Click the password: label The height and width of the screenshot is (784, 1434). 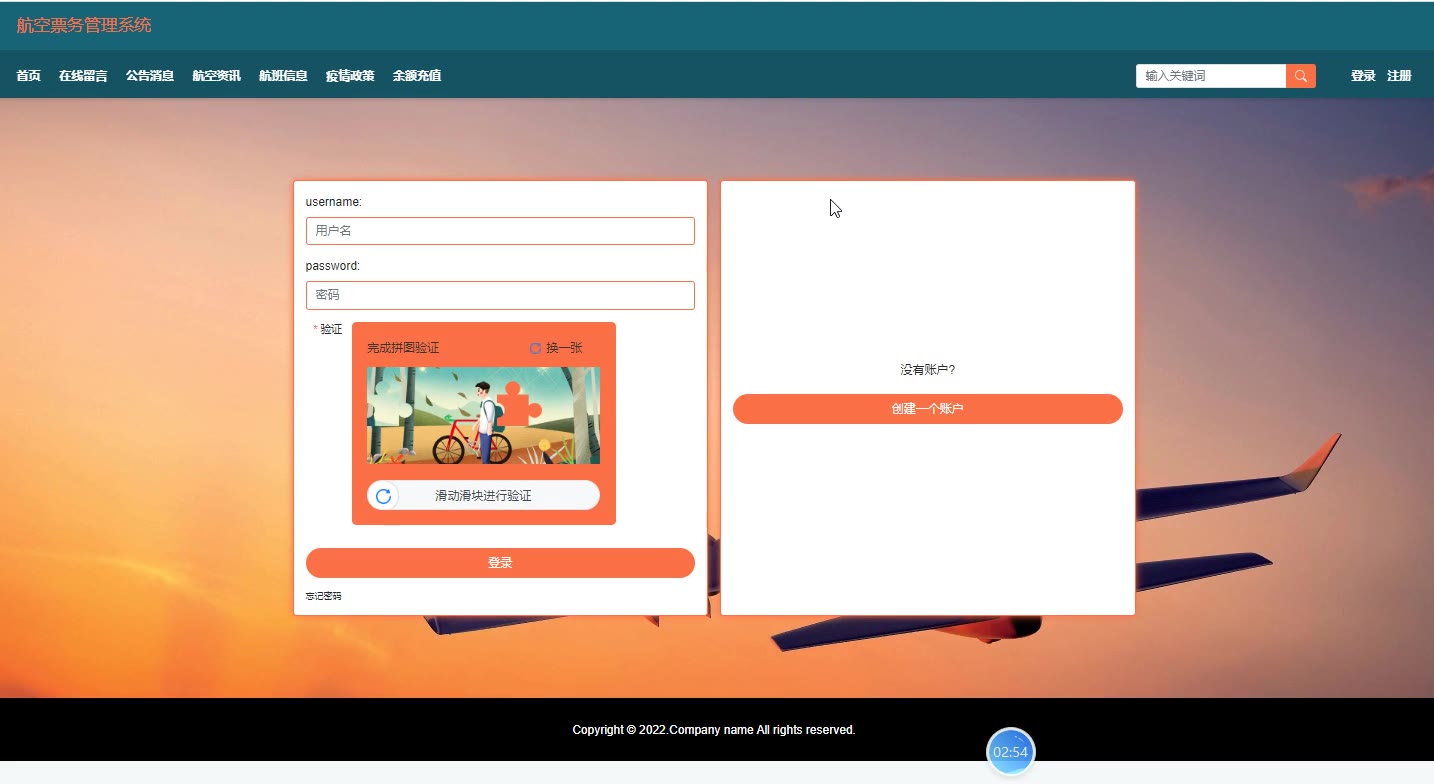pos(333,266)
